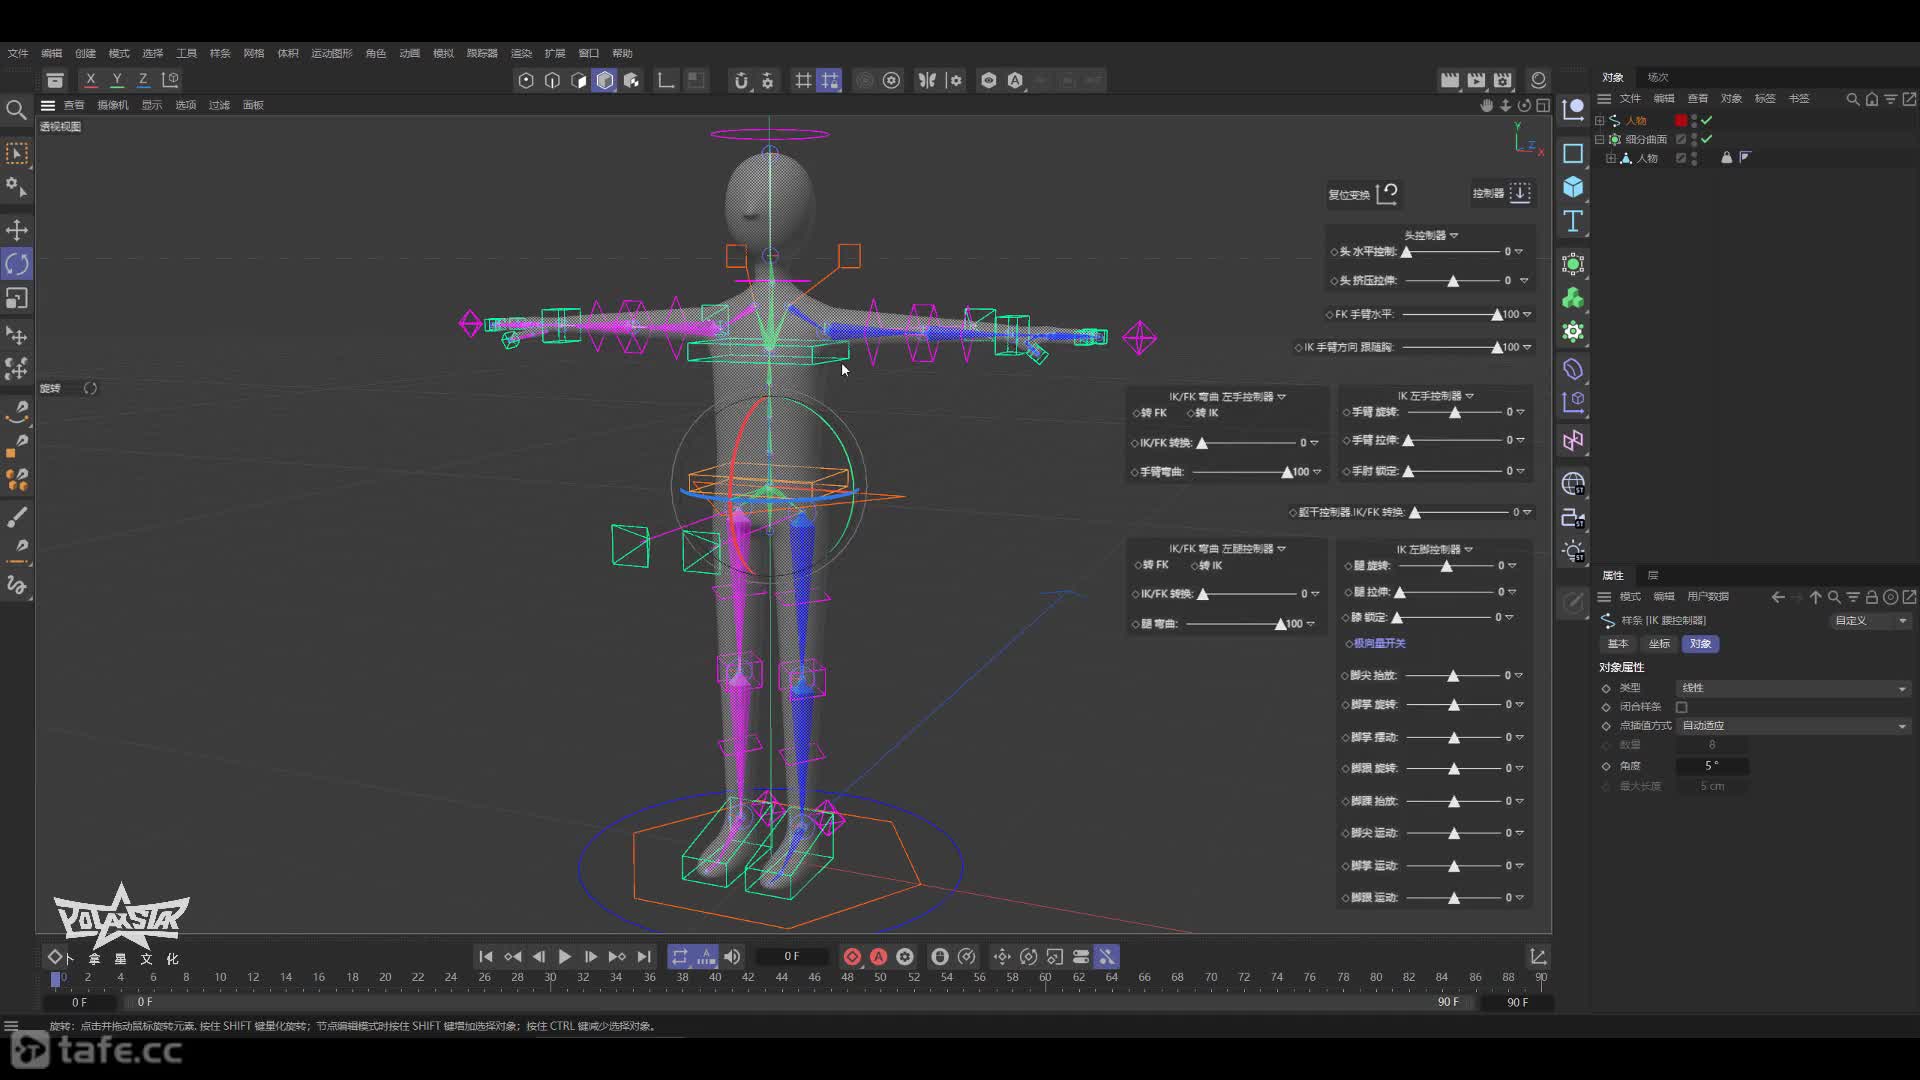Select the highlighted polygon mode cube icon
Image resolution: width=1920 pixels, height=1080 pixels.
pos(605,80)
